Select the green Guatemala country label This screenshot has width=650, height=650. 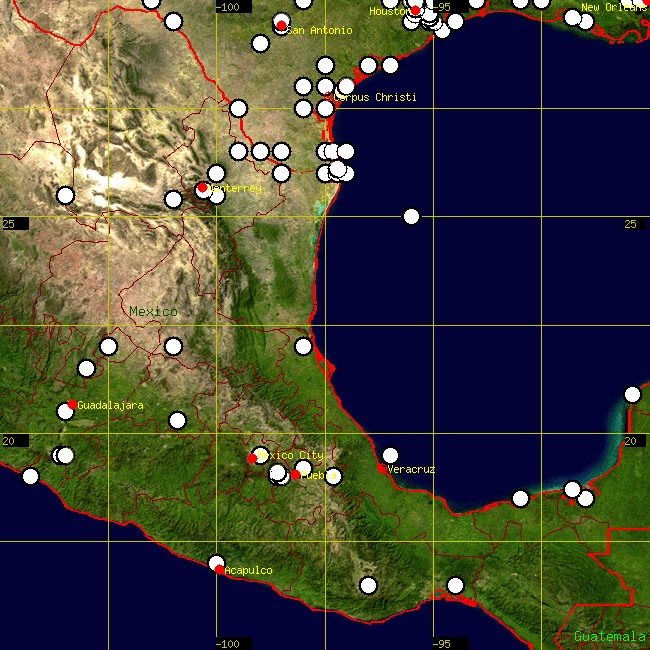point(609,636)
